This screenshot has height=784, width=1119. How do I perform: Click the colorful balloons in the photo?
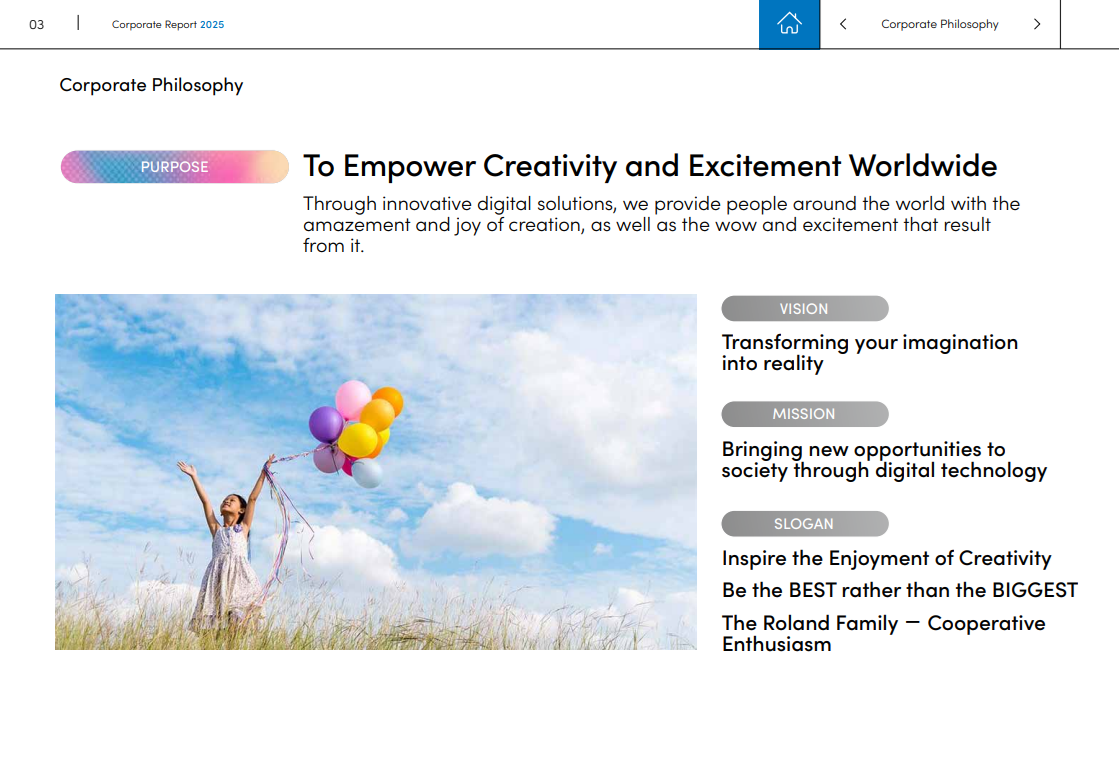(357, 428)
